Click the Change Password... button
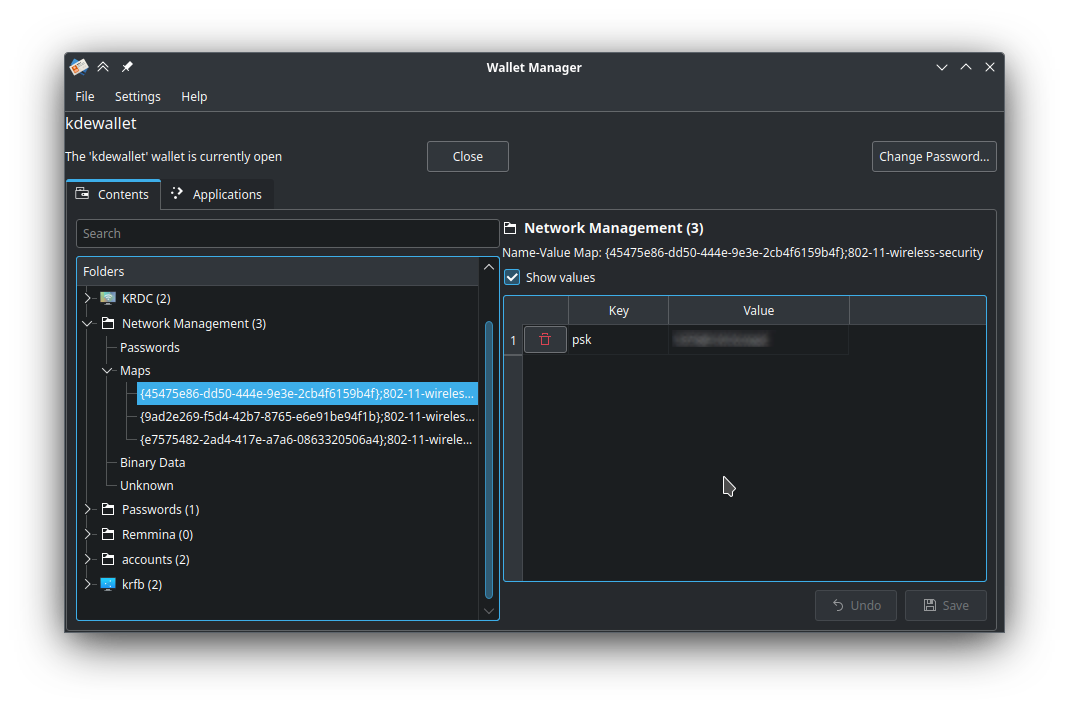Screen dimensions: 1069x709 tap(934, 156)
